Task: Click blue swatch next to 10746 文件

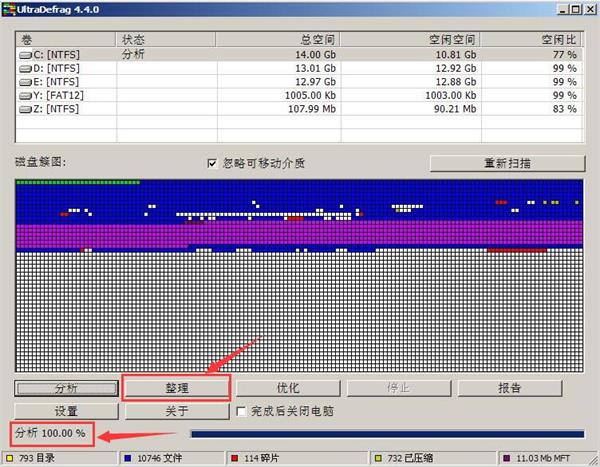Action: (128, 458)
